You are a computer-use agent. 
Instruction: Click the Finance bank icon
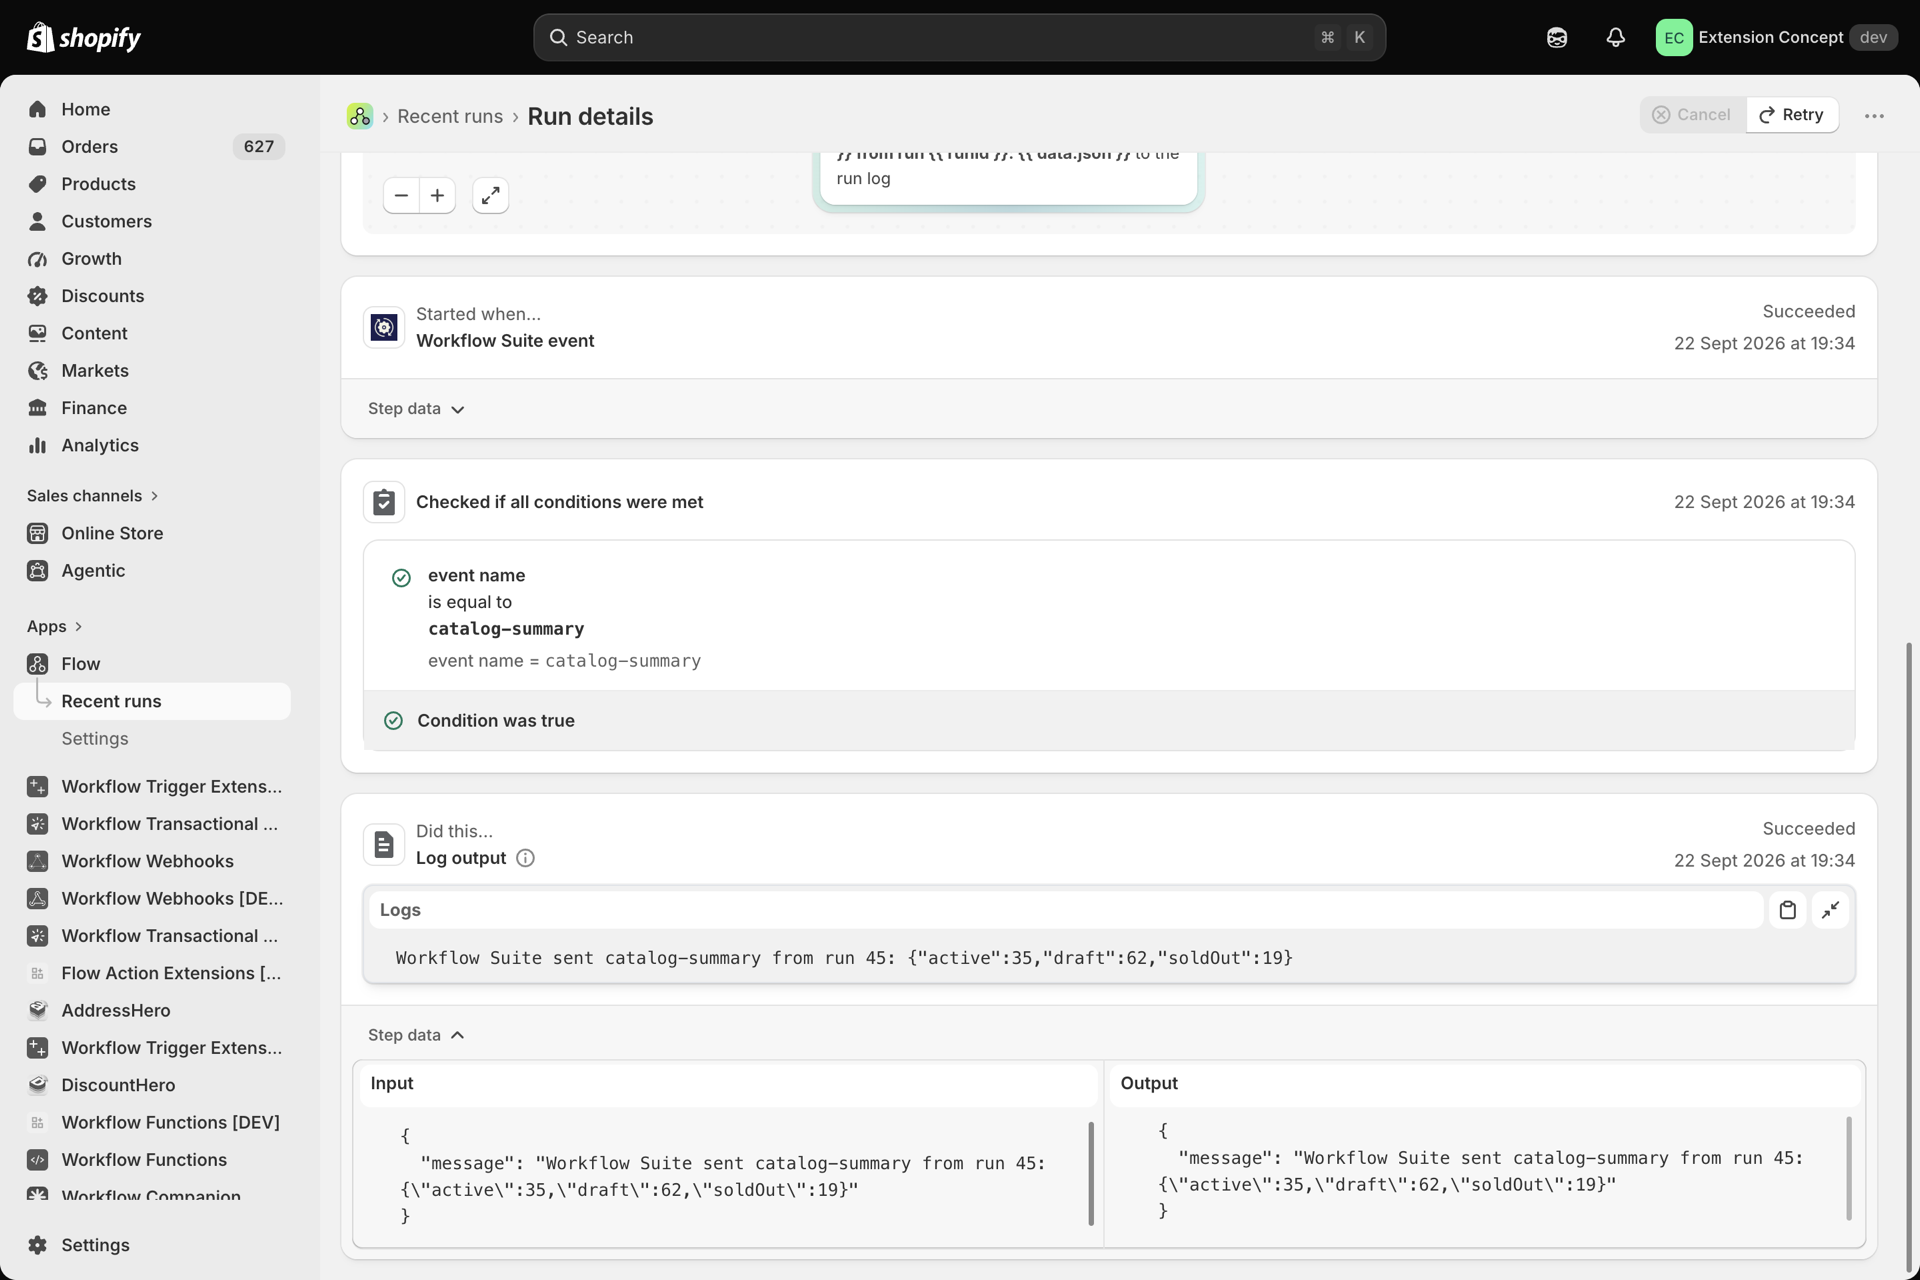(x=37, y=408)
